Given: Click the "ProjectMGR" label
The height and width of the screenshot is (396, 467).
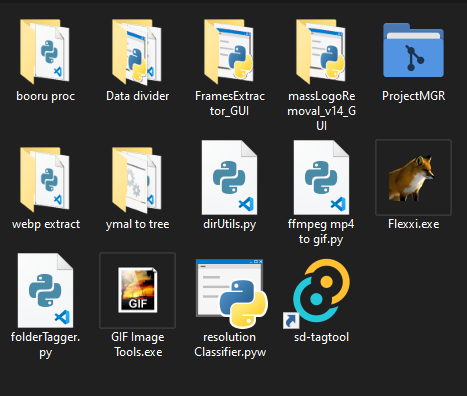Looking at the screenshot, I should 413,96.
